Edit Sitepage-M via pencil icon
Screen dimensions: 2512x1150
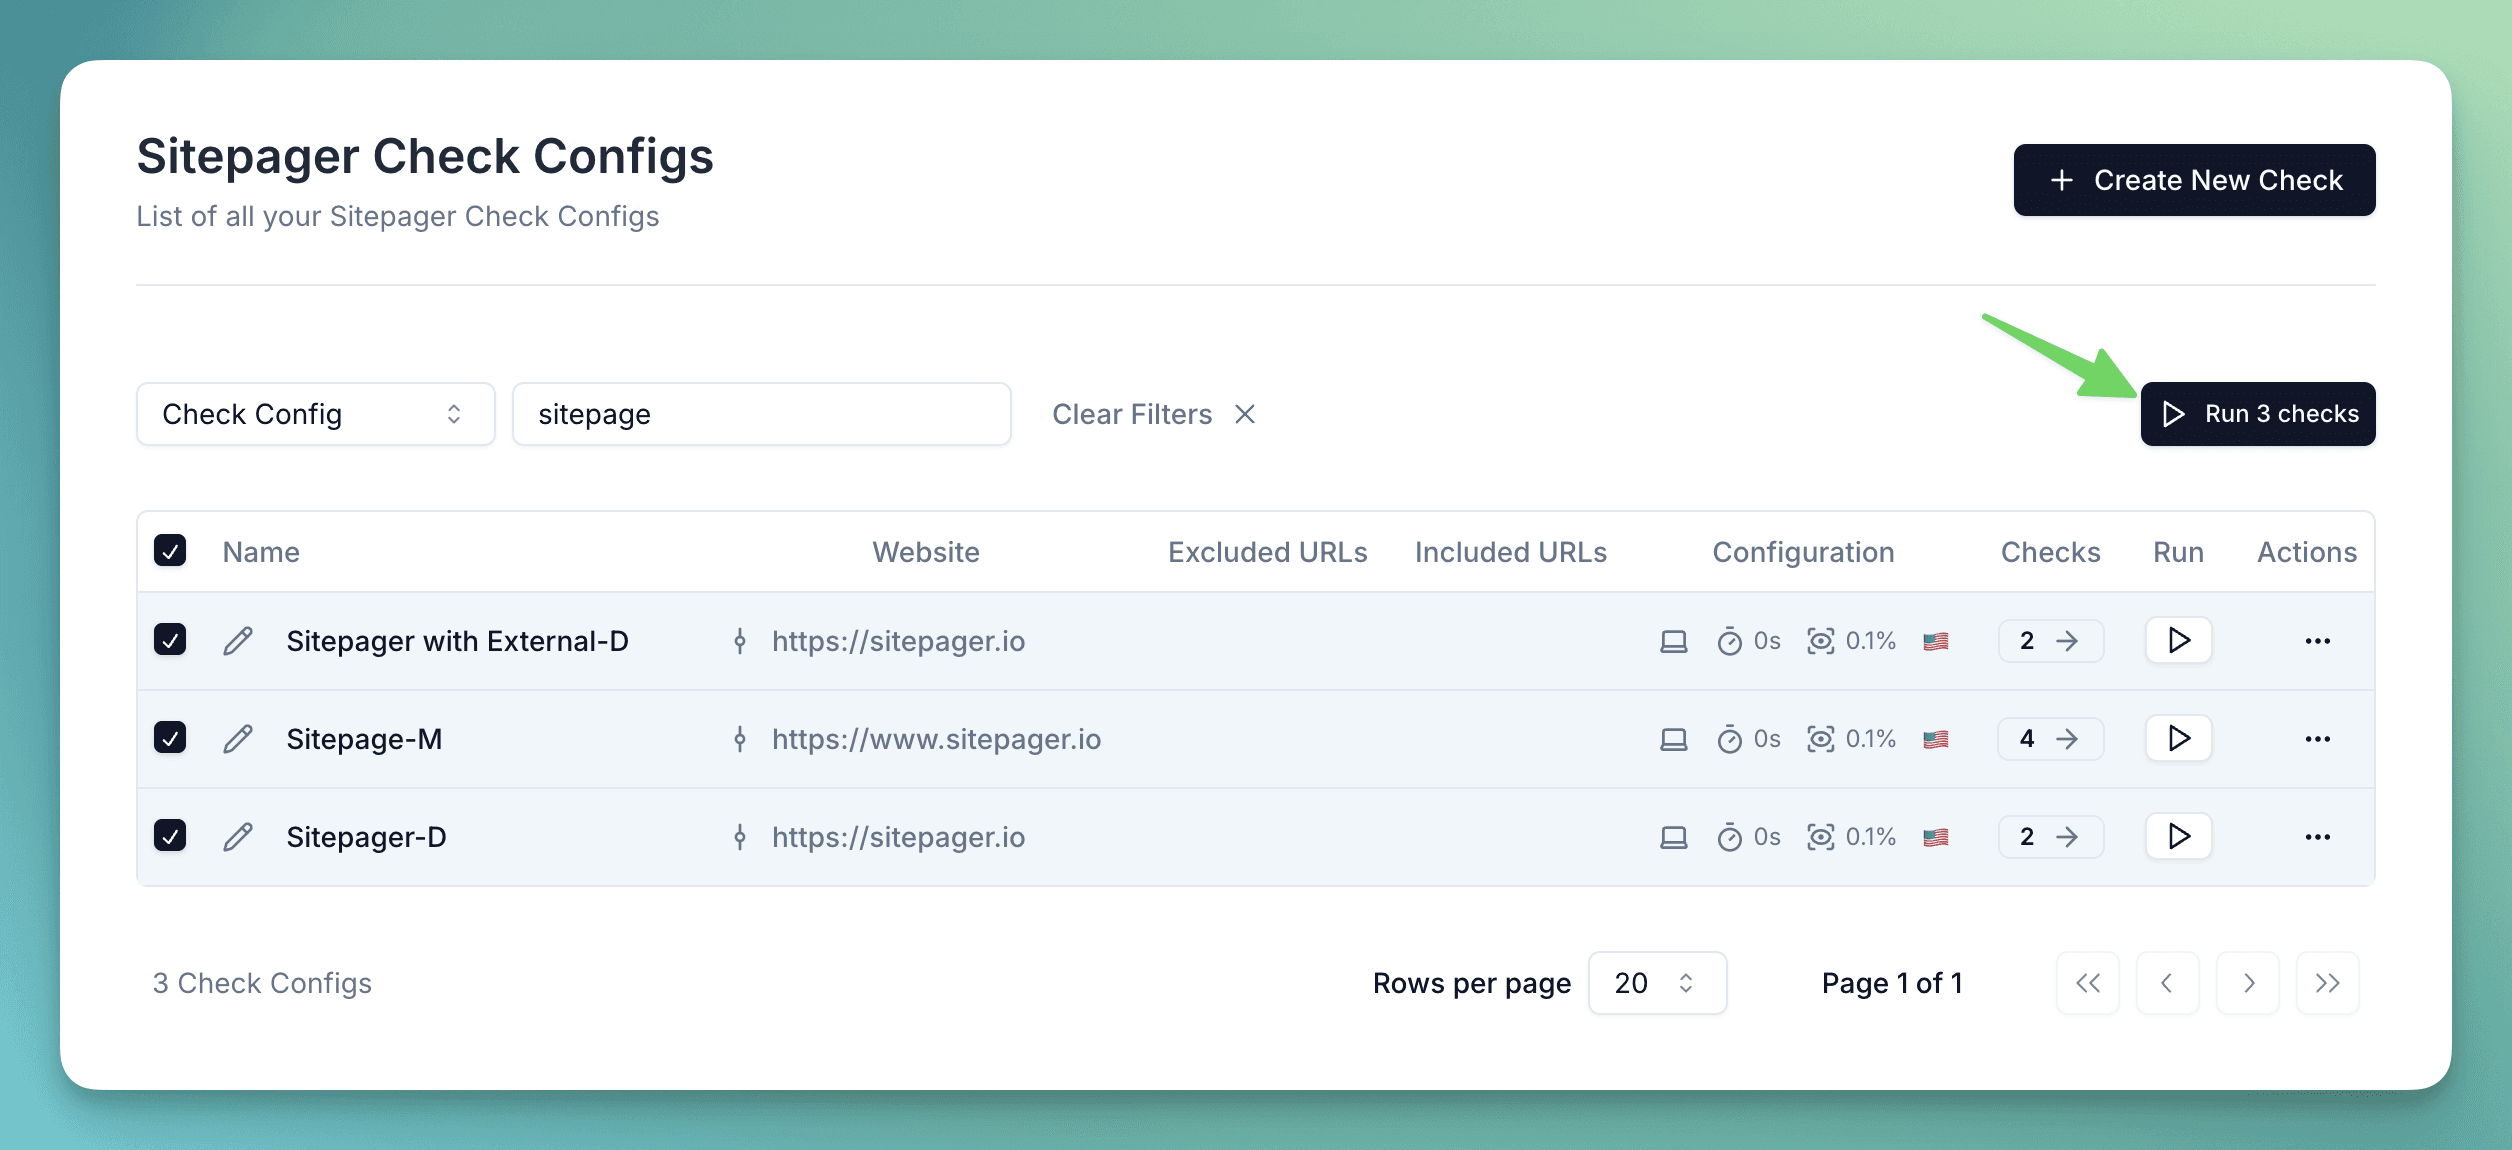click(x=238, y=739)
